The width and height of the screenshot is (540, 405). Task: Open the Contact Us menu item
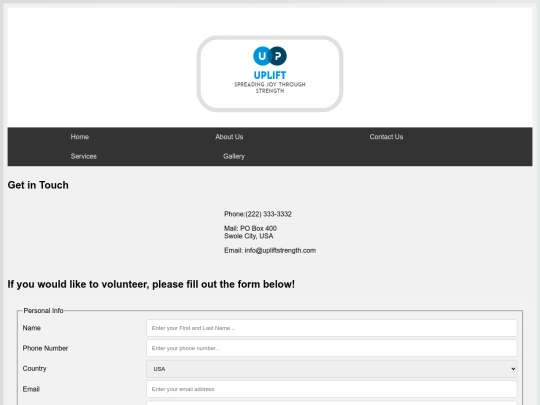click(386, 137)
